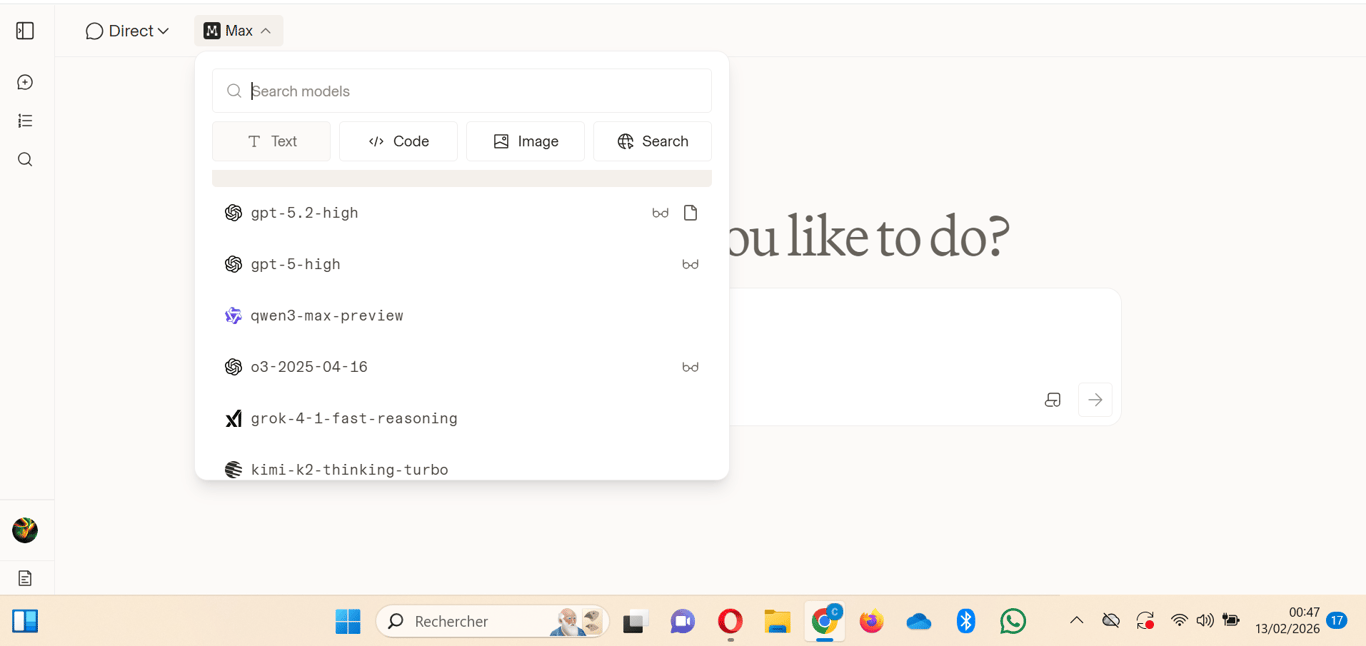1366x646 pixels.
Task: Click the OpenAI logo beside gpt-5.2-high
Action: (x=233, y=213)
